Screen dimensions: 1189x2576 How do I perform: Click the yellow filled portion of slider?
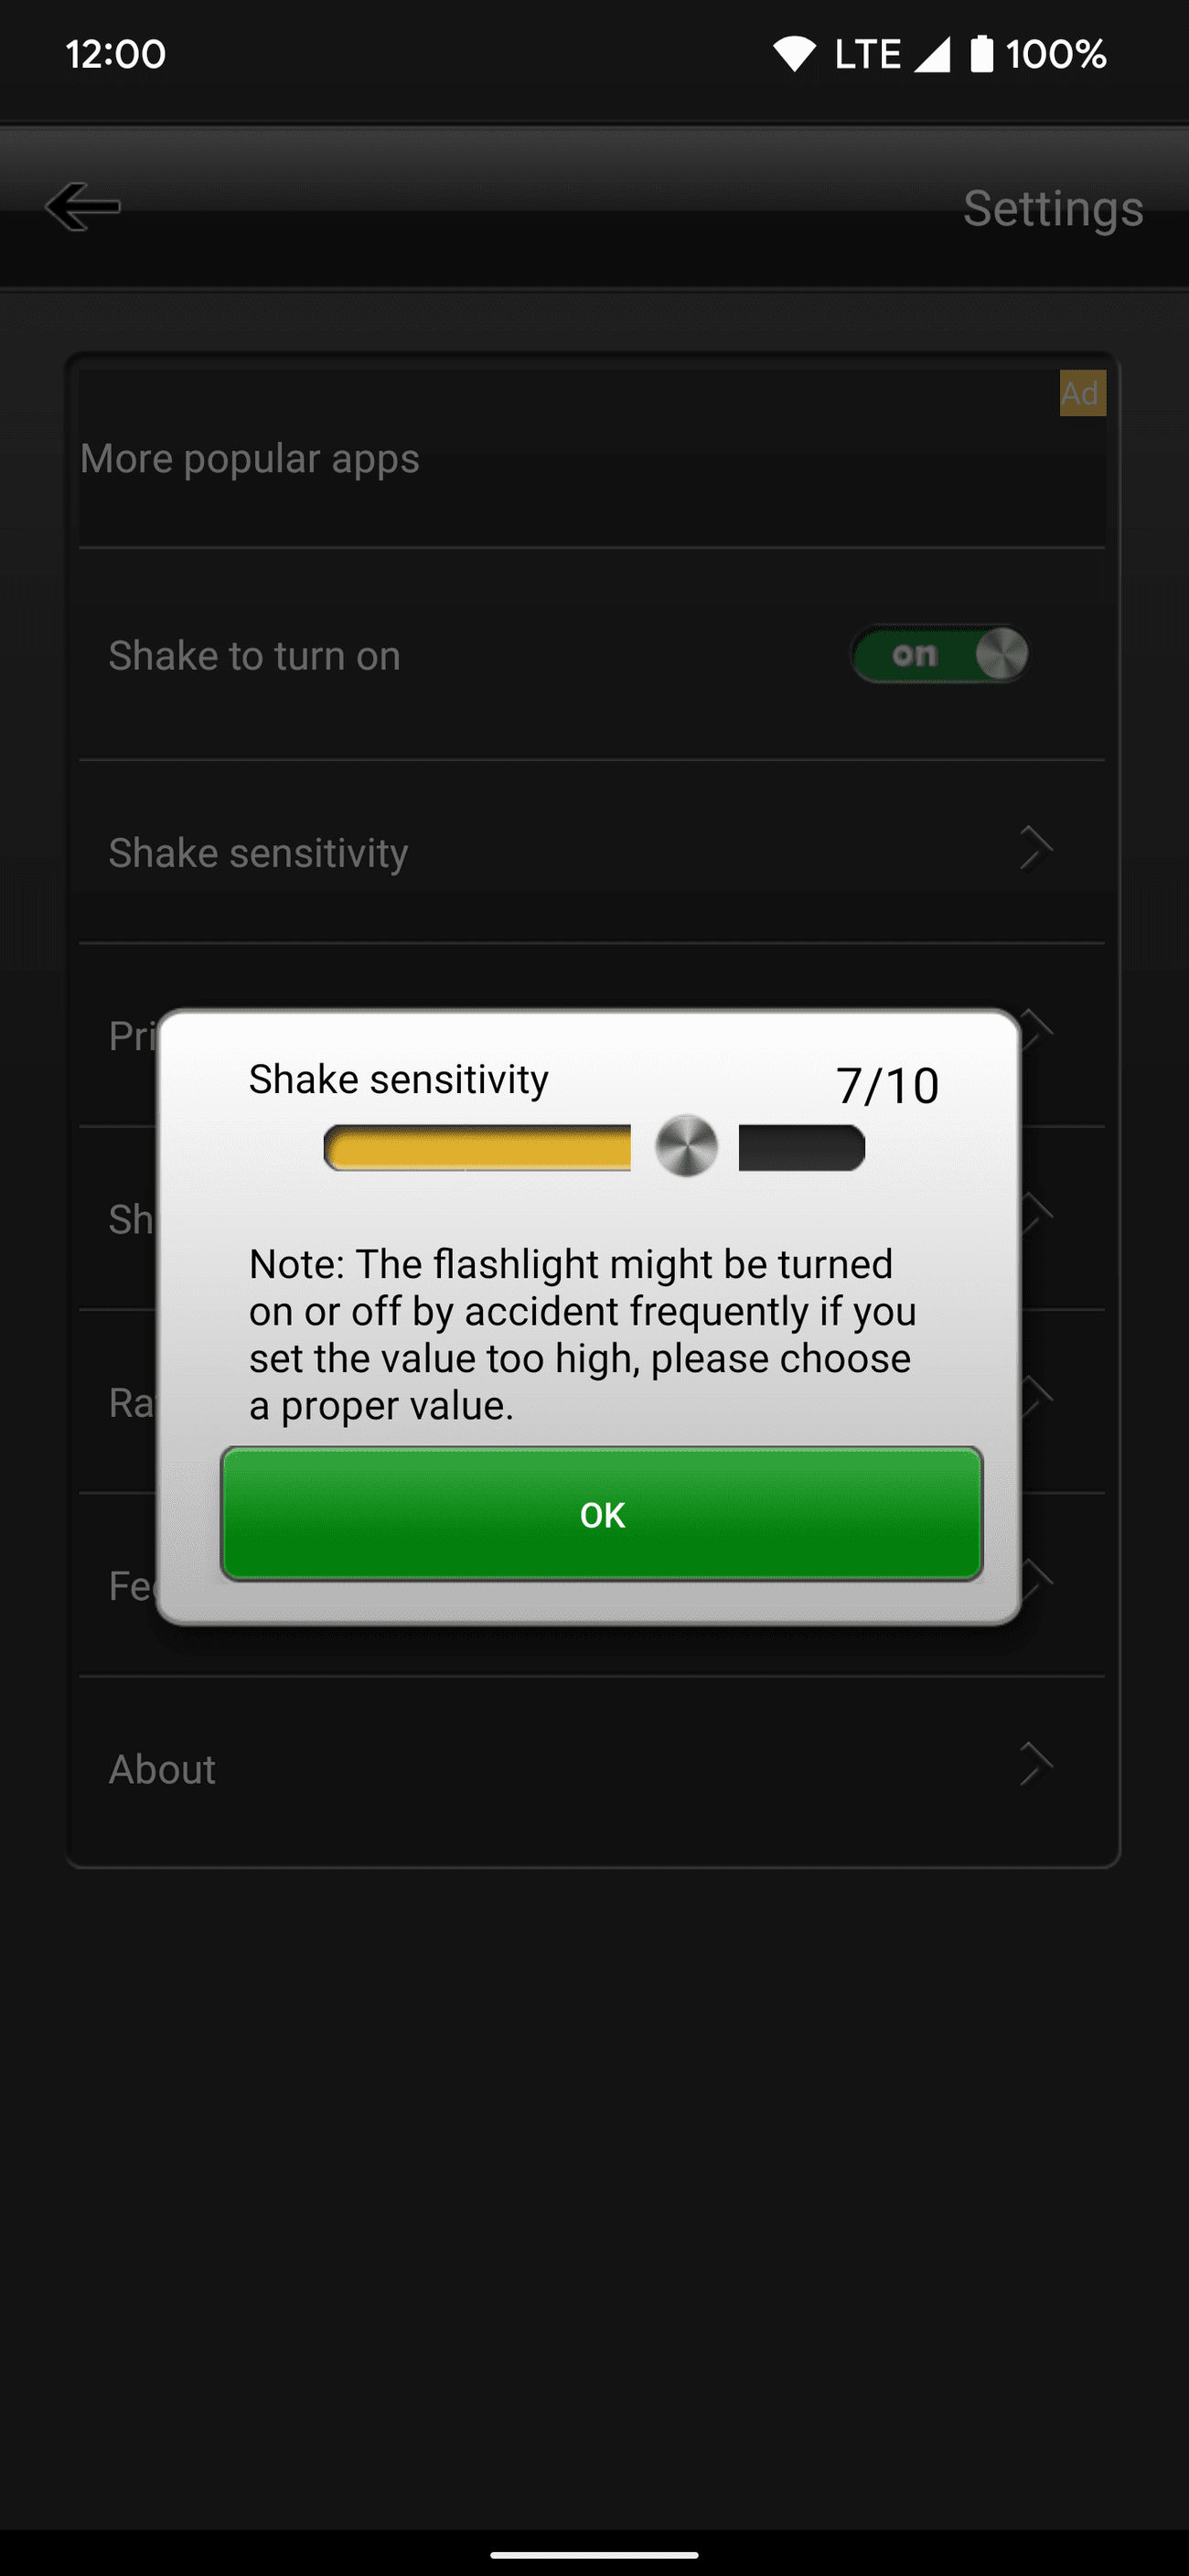pos(478,1148)
